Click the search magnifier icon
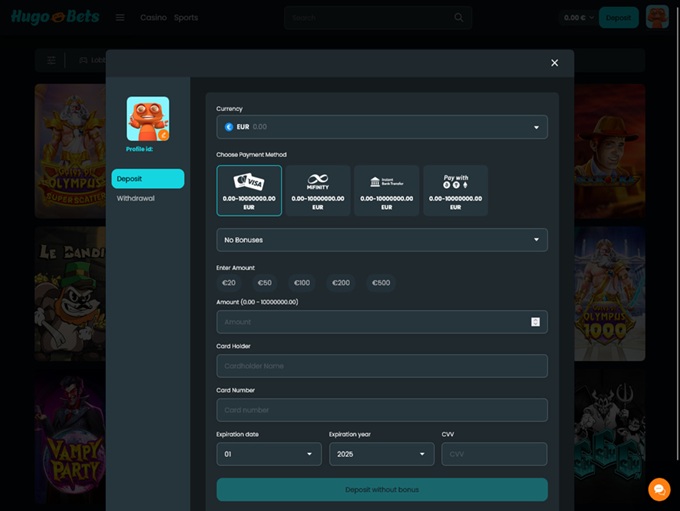The image size is (680, 511). 459,17
